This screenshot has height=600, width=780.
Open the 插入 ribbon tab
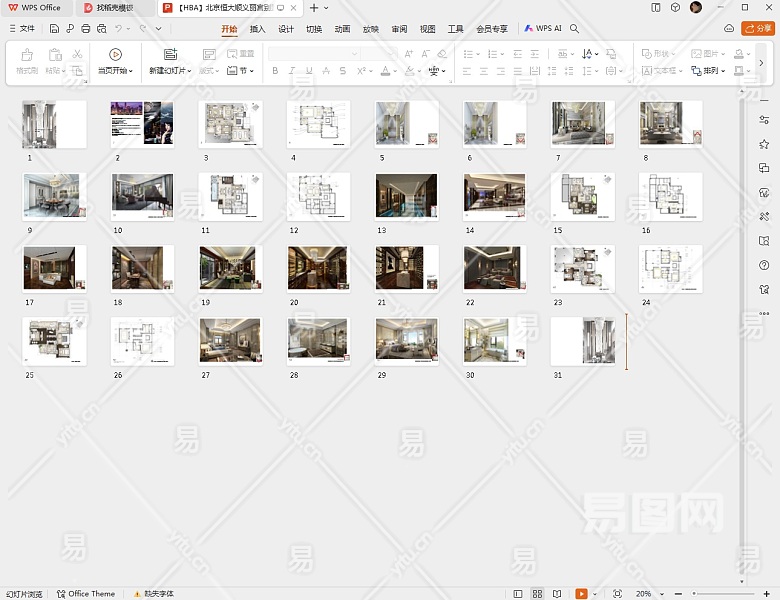click(257, 29)
